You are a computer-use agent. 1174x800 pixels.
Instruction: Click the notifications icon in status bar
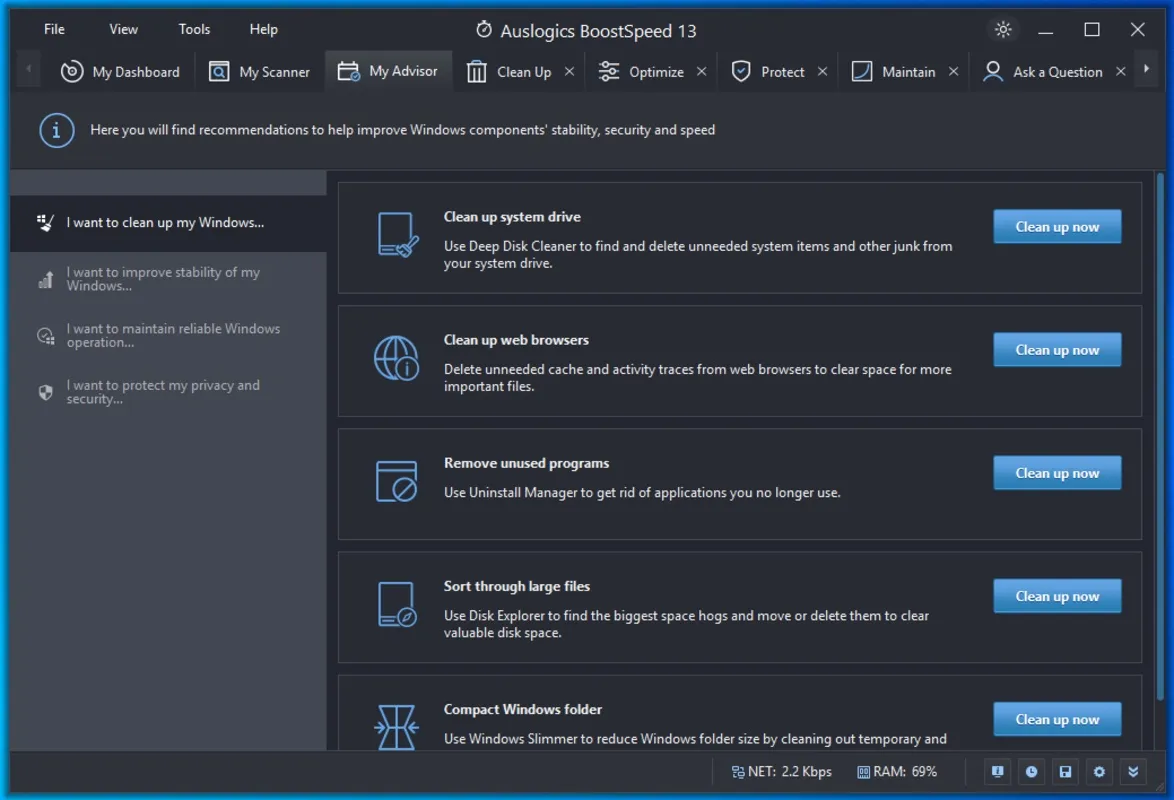[997, 772]
